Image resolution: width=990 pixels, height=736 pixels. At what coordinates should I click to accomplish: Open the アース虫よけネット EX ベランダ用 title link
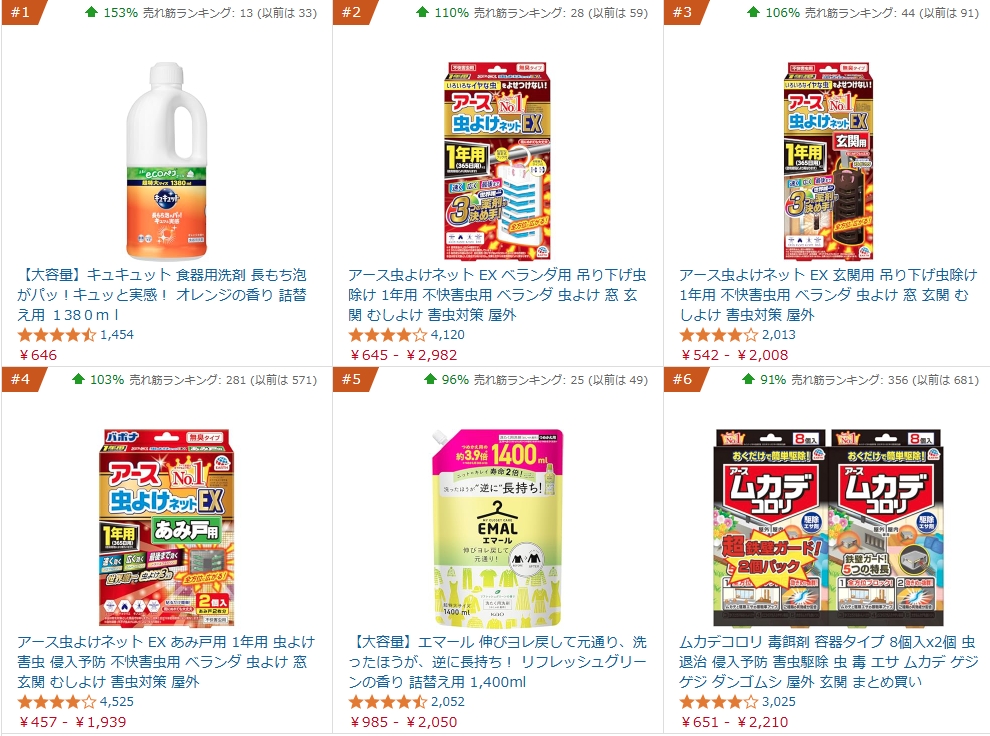click(497, 295)
